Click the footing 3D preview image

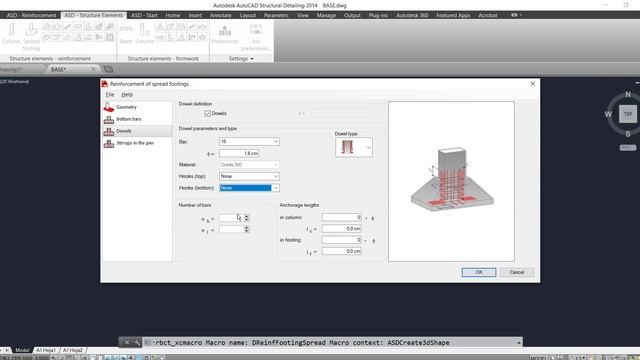pyautogui.click(x=451, y=182)
